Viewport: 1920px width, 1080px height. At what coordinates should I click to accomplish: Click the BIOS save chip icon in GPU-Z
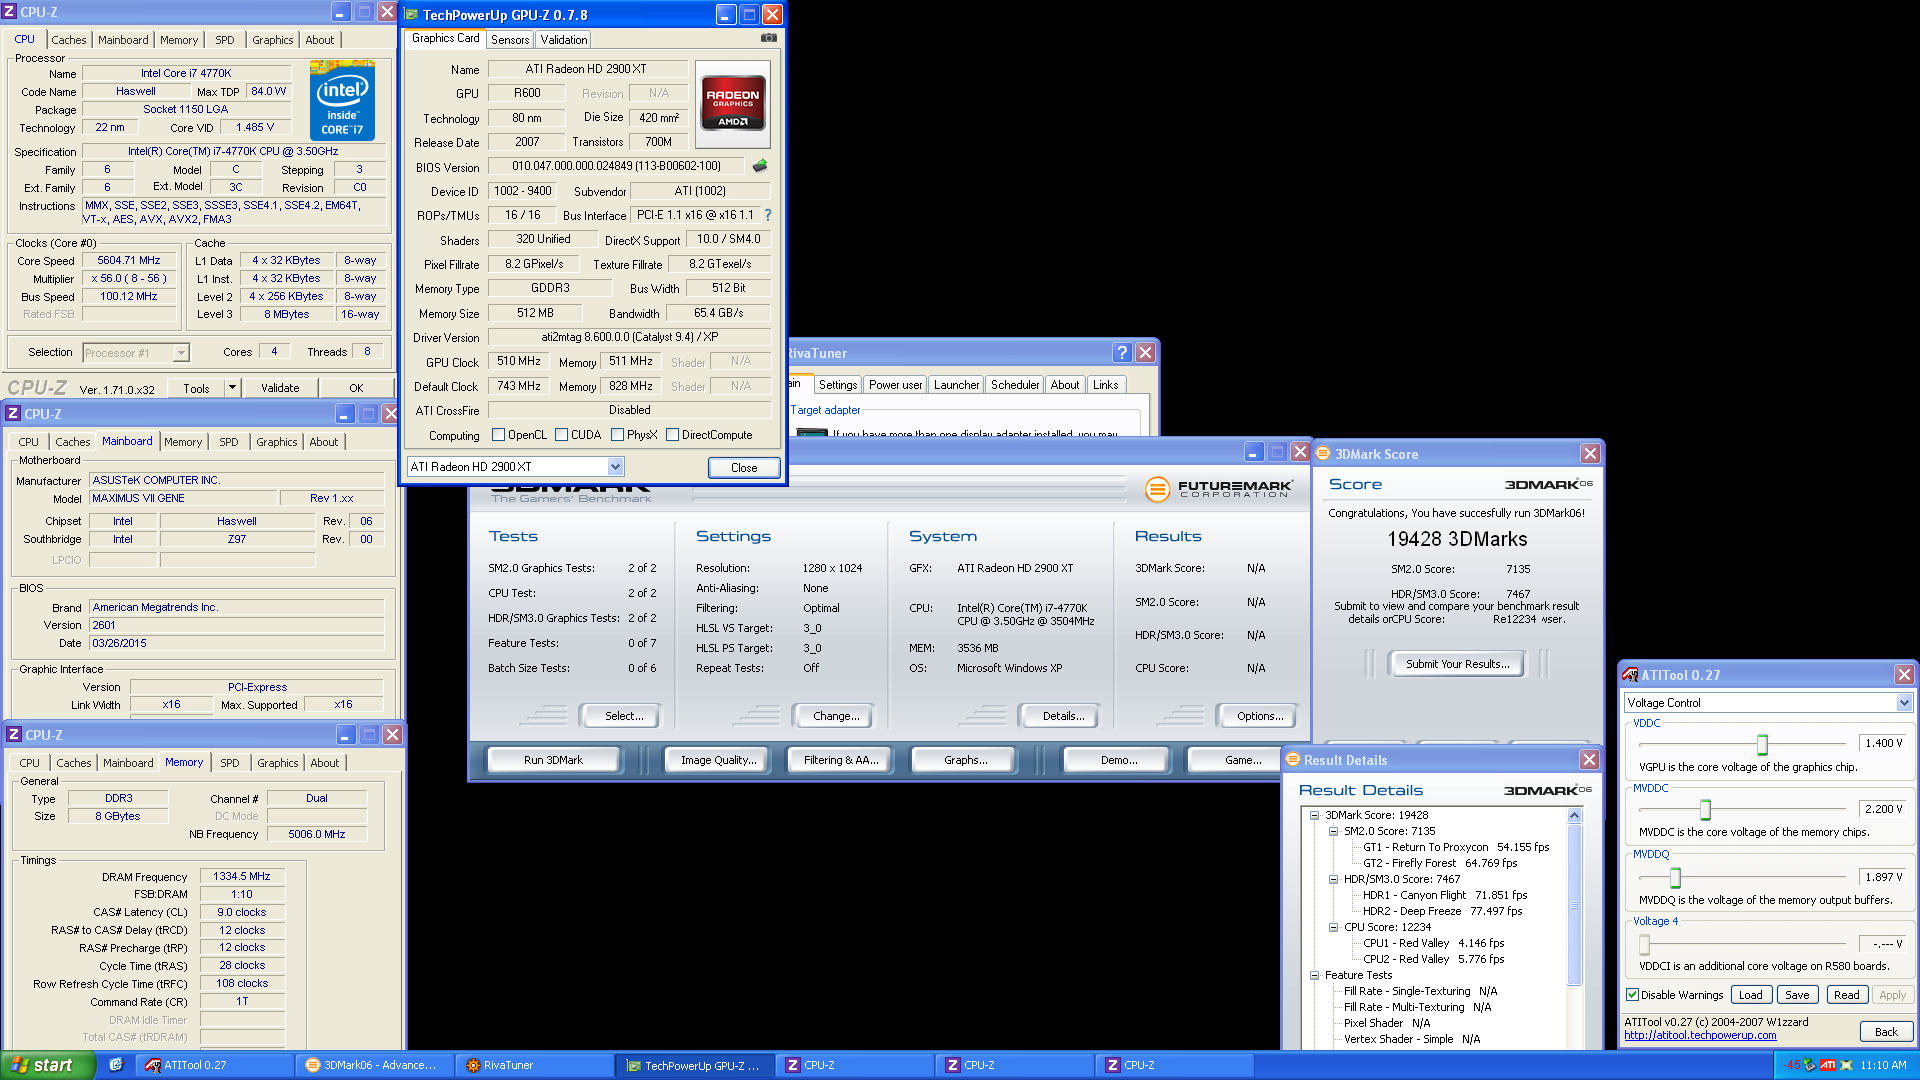point(760,166)
